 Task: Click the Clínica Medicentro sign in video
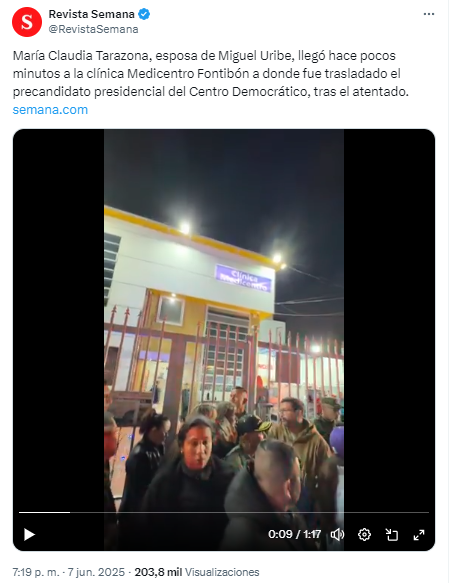(x=243, y=279)
